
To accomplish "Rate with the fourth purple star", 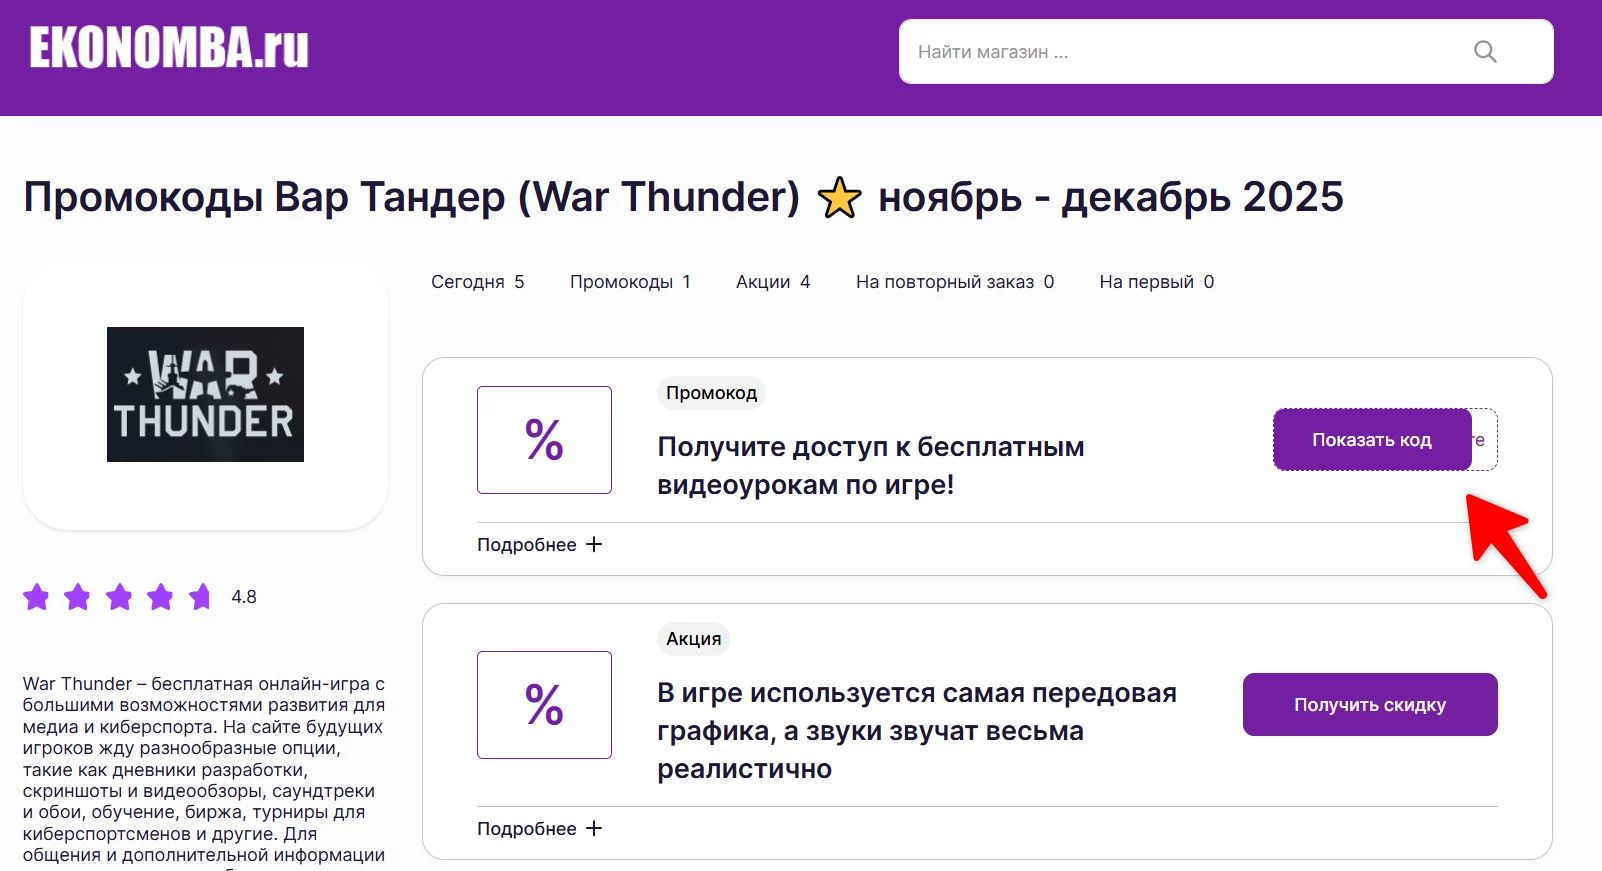I will click(160, 597).
